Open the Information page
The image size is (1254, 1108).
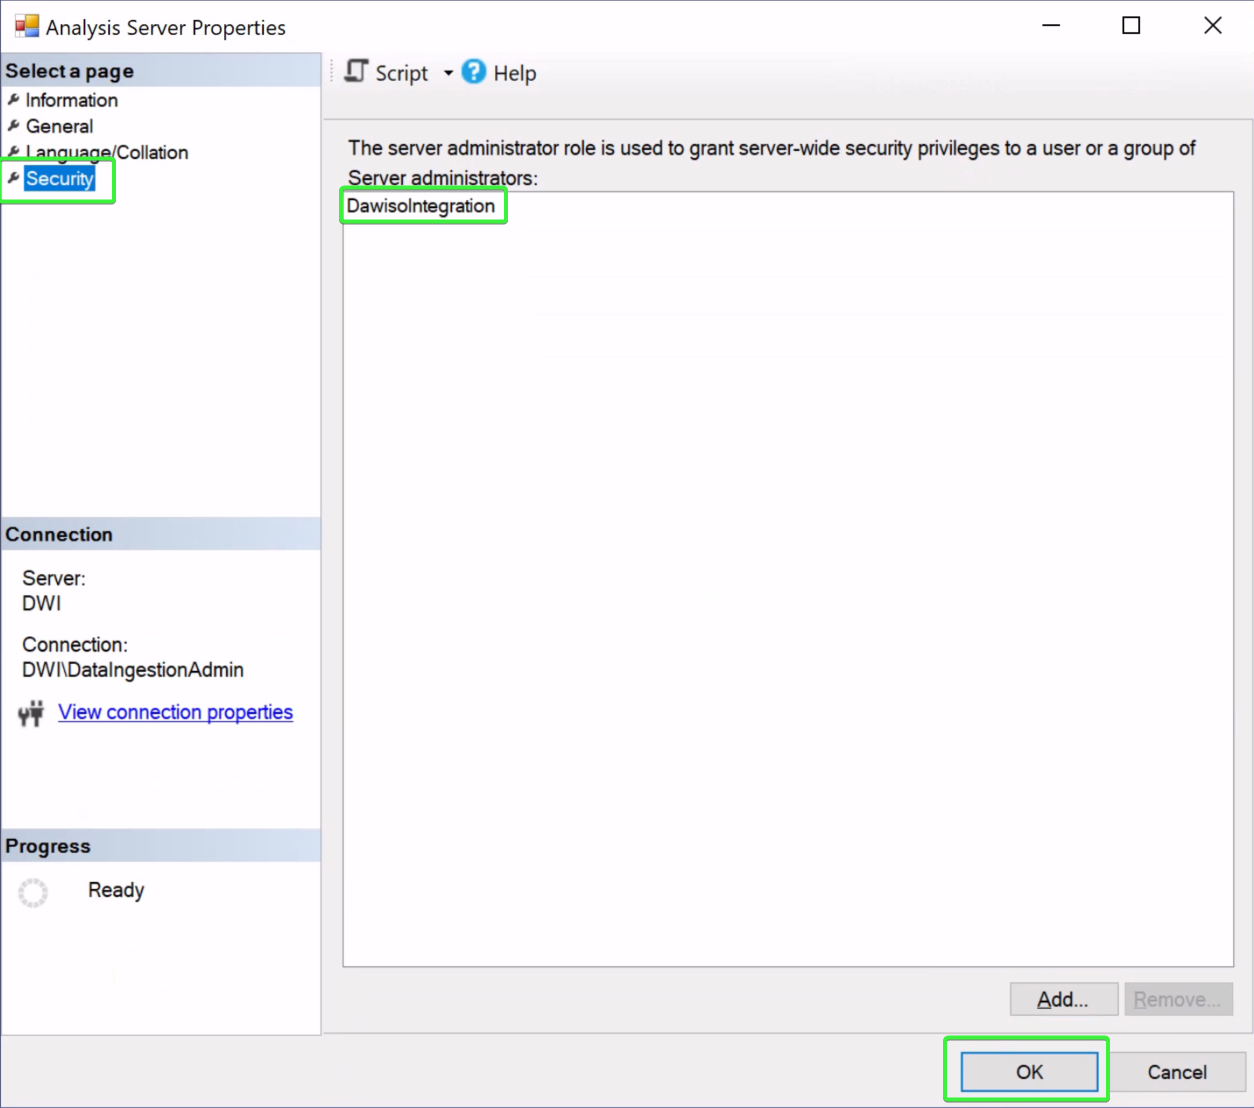click(x=71, y=100)
